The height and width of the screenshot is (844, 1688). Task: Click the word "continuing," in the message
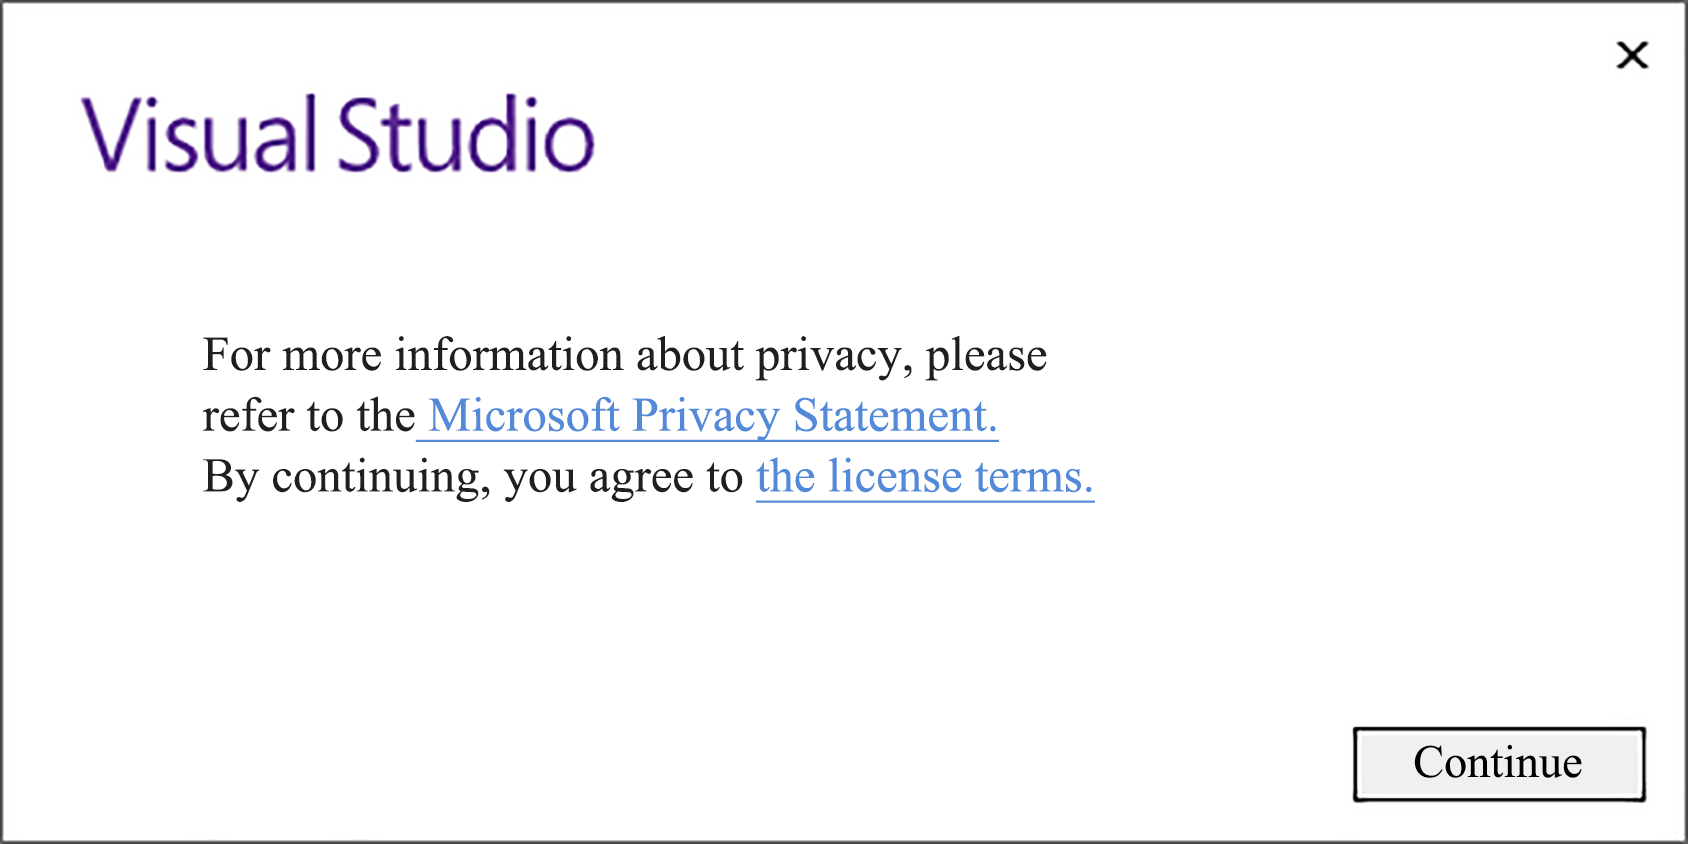(x=381, y=479)
